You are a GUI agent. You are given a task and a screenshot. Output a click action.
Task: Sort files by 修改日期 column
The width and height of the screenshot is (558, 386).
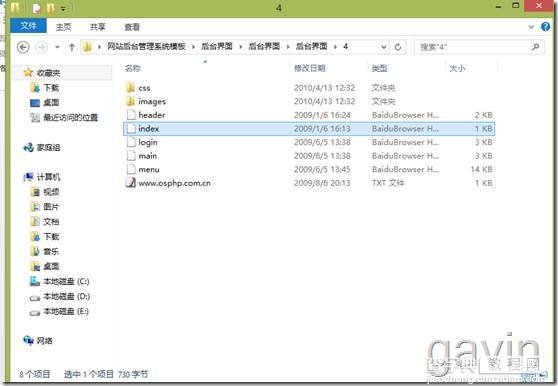click(x=310, y=68)
